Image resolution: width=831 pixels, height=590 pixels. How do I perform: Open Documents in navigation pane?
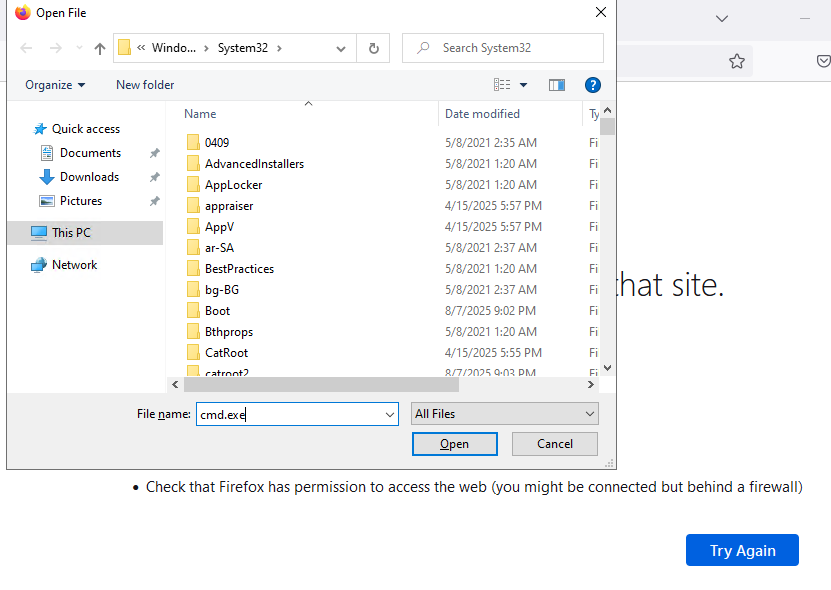[x=90, y=153]
